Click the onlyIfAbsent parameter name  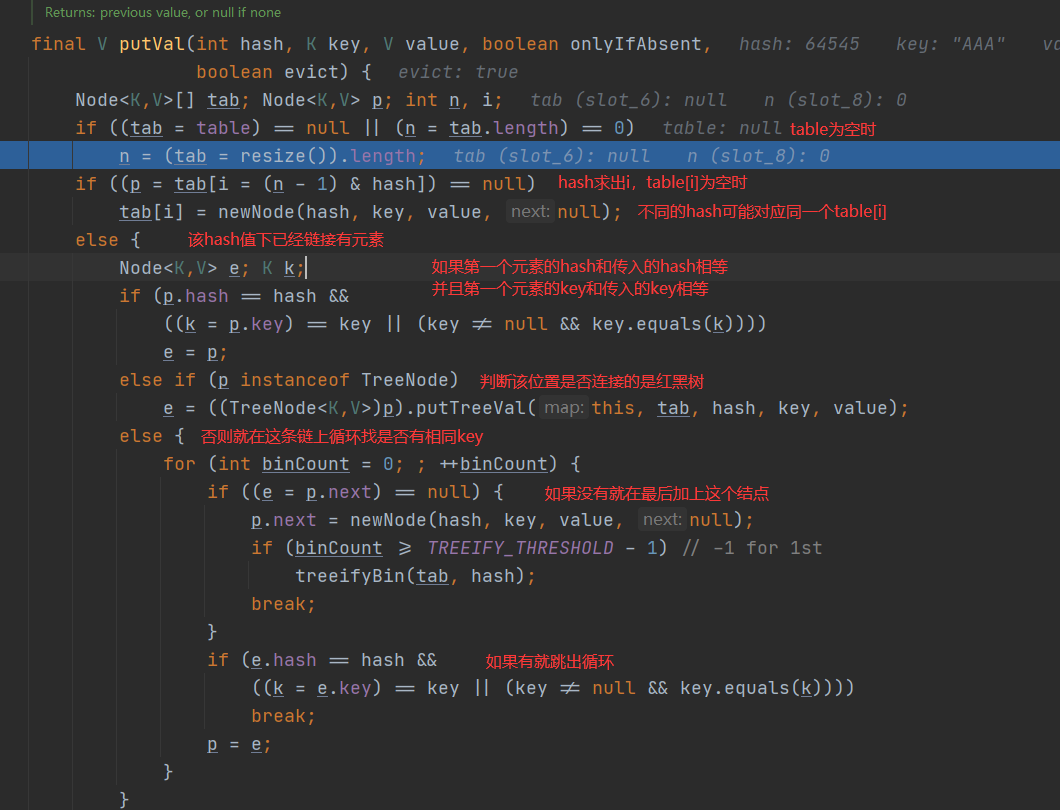coord(635,44)
